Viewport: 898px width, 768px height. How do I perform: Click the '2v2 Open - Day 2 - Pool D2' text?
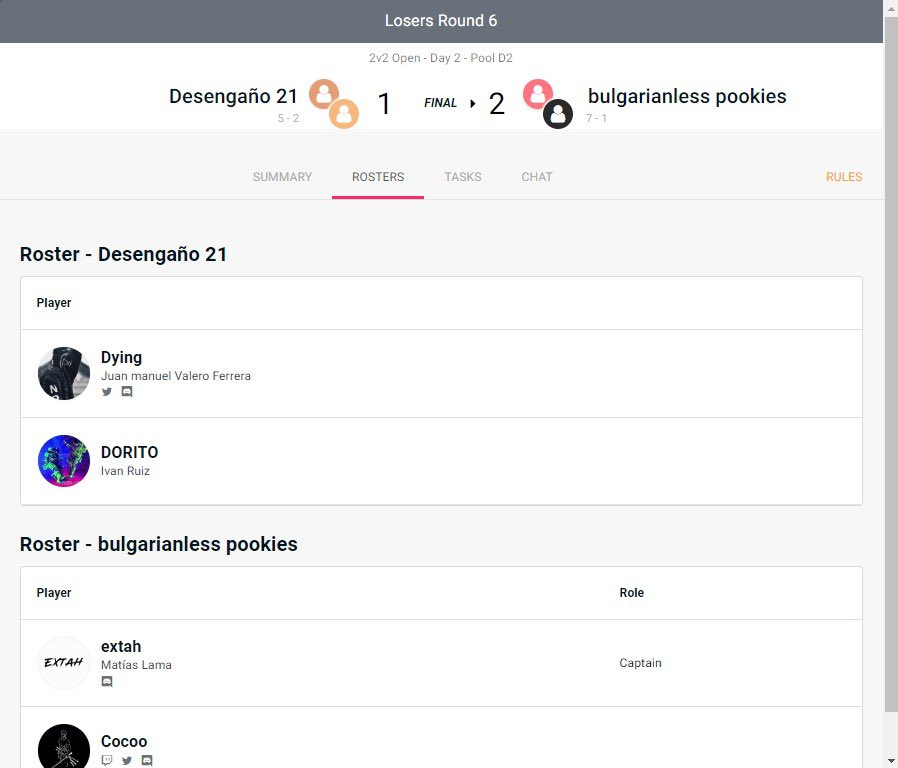[441, 58]
